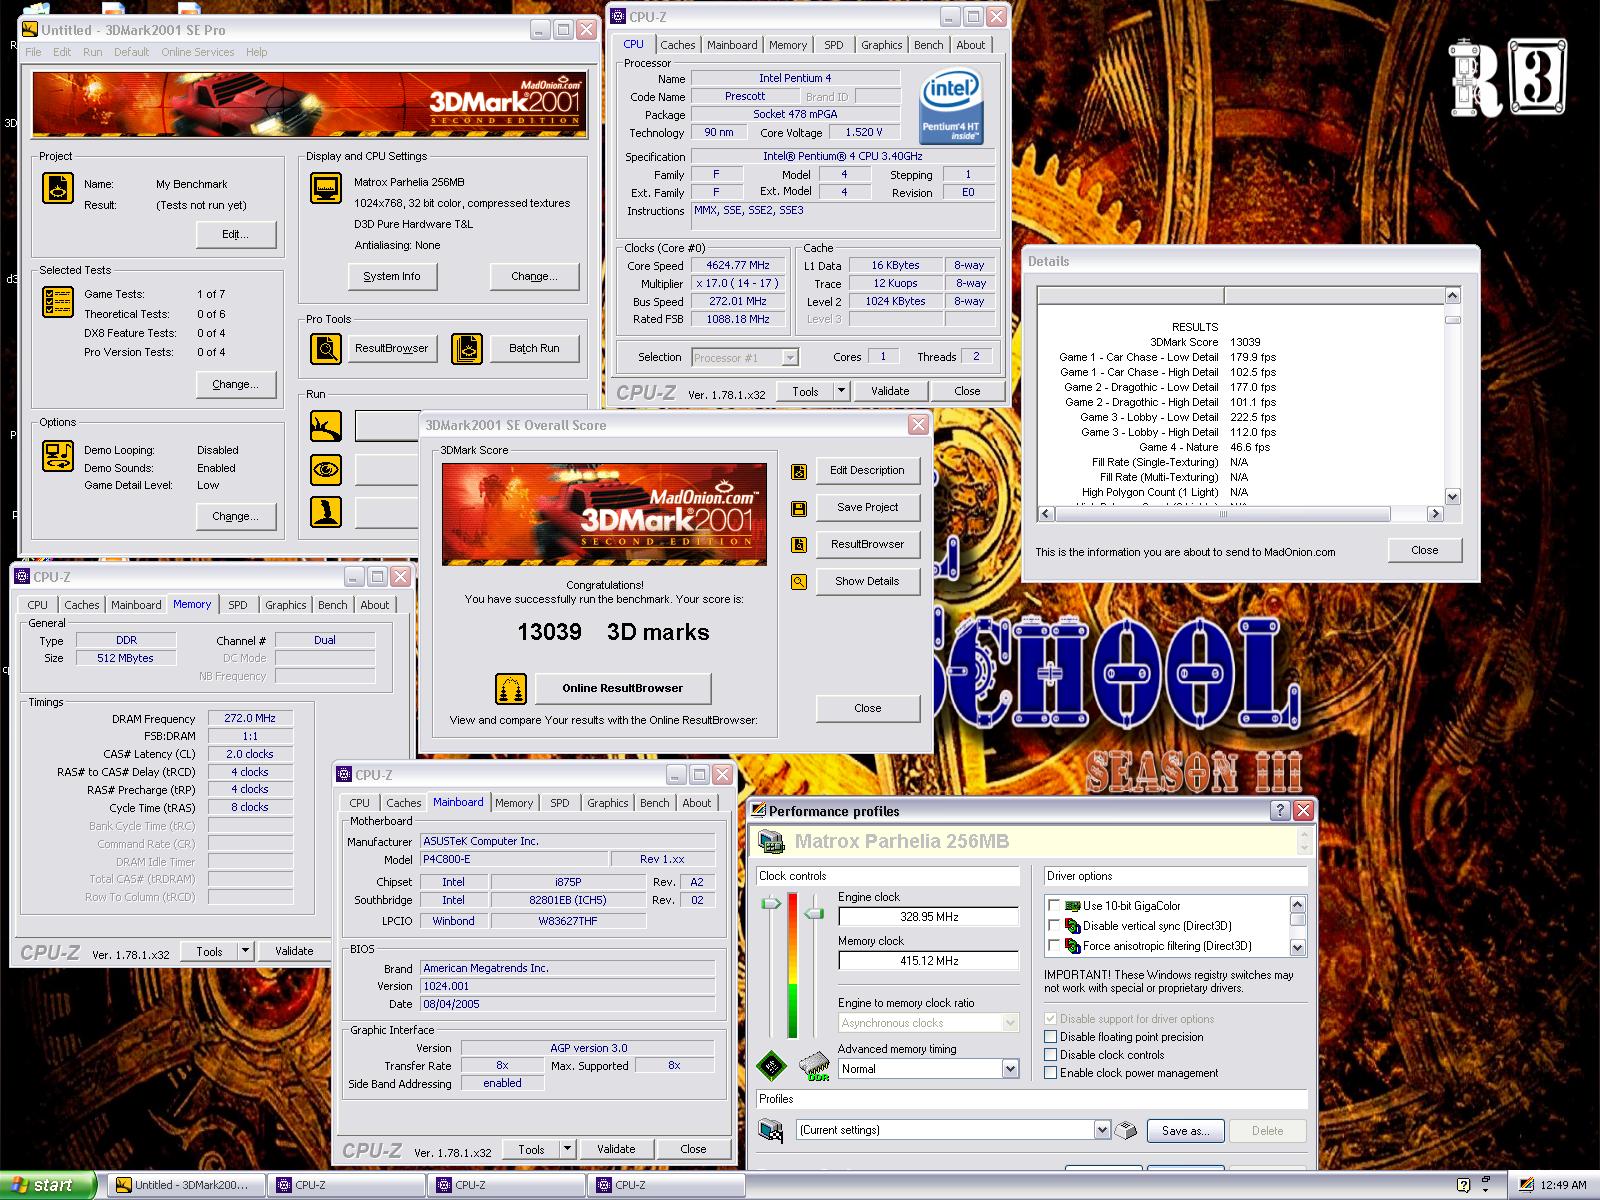Toggle Disable support for driver options

click(1051, 1019)
